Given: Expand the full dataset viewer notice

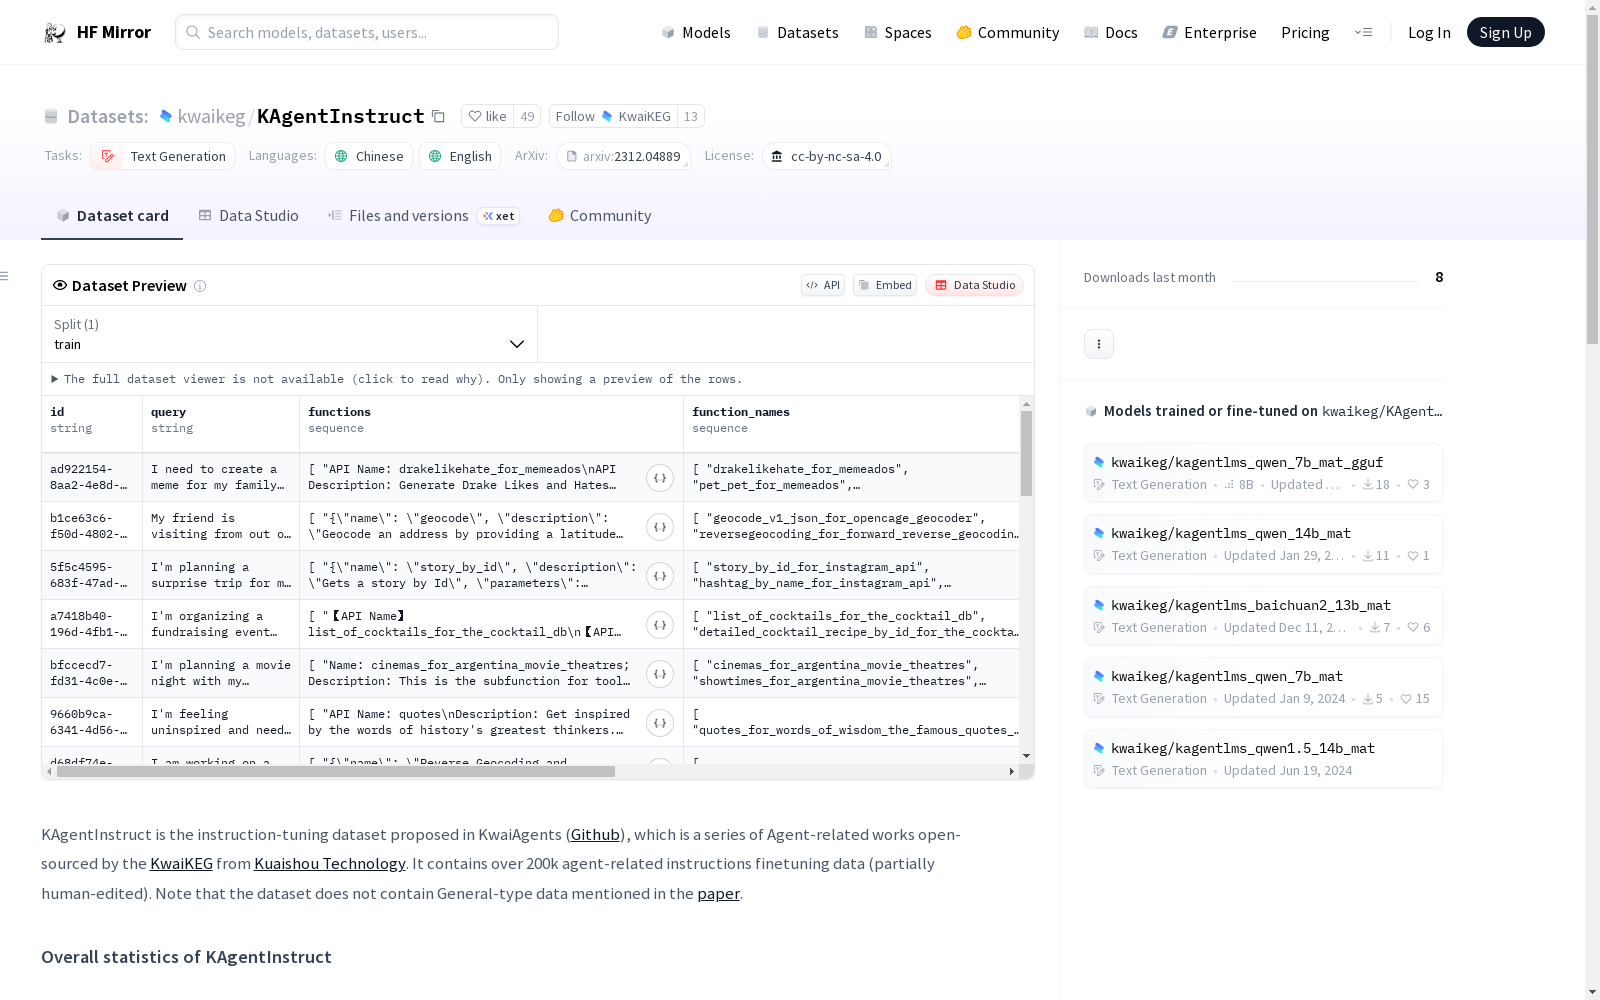Looking at the screenshot, I should 397,379.
